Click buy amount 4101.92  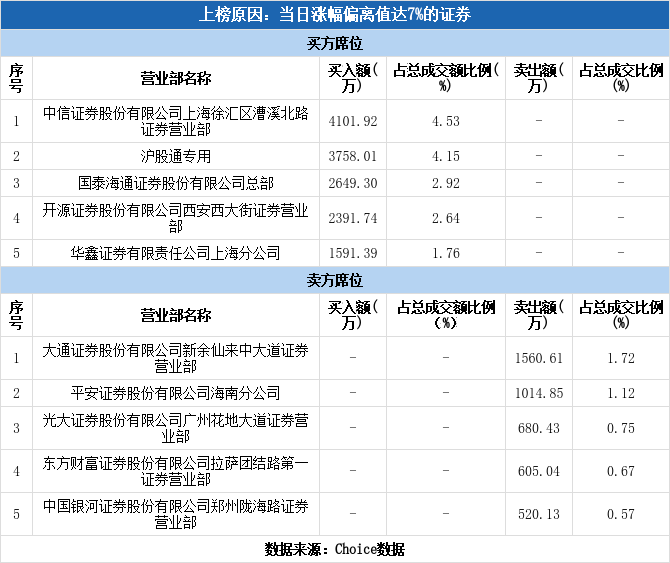pos(353,121)
